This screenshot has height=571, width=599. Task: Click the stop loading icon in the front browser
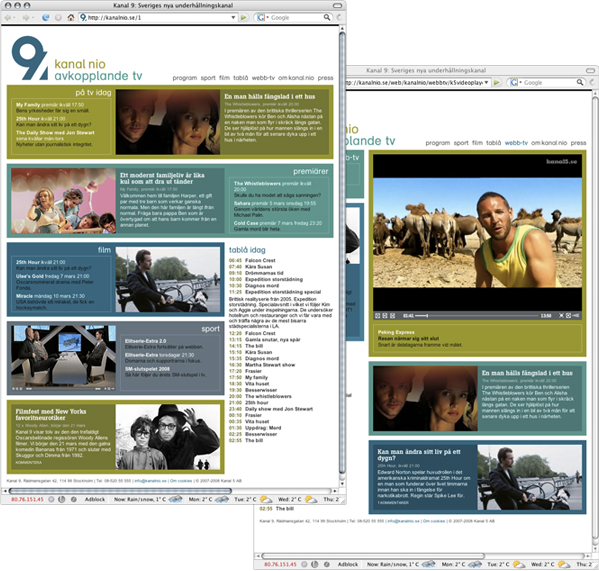pyautogui.click(x=58, y=18)
